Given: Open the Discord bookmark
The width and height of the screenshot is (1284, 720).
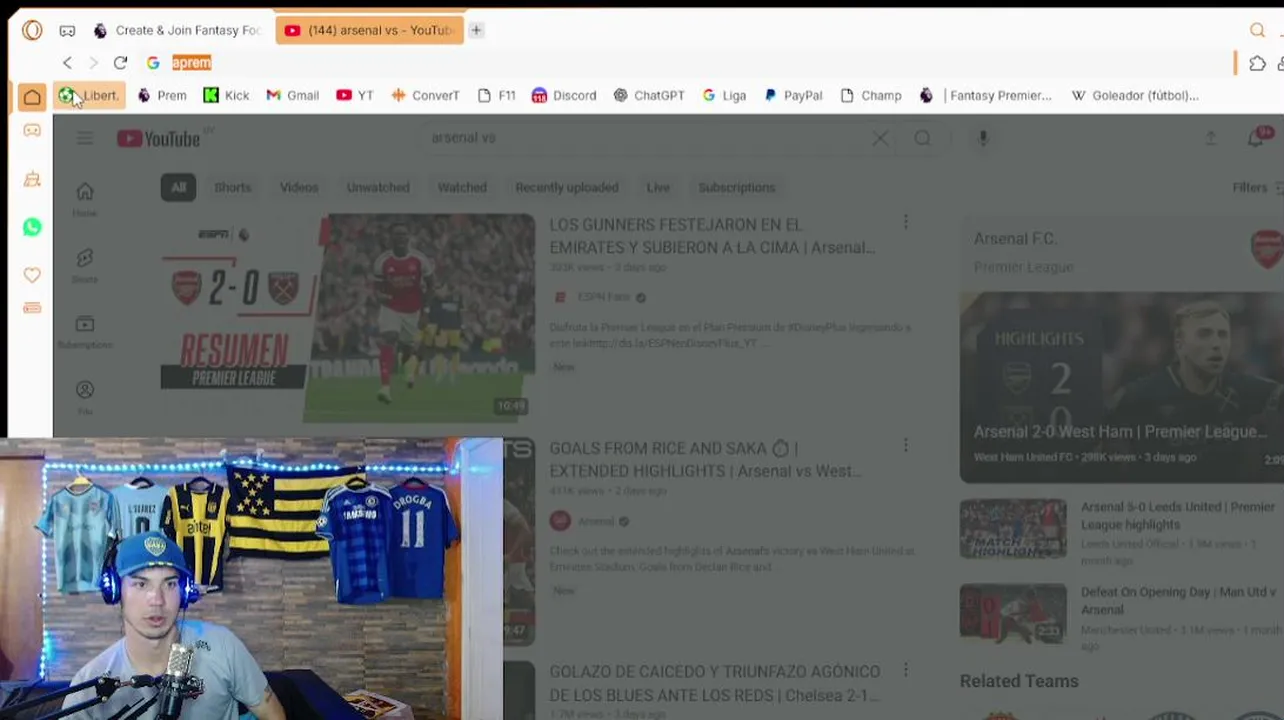Looking at the screenshot, I should click(x=564, y=95).
